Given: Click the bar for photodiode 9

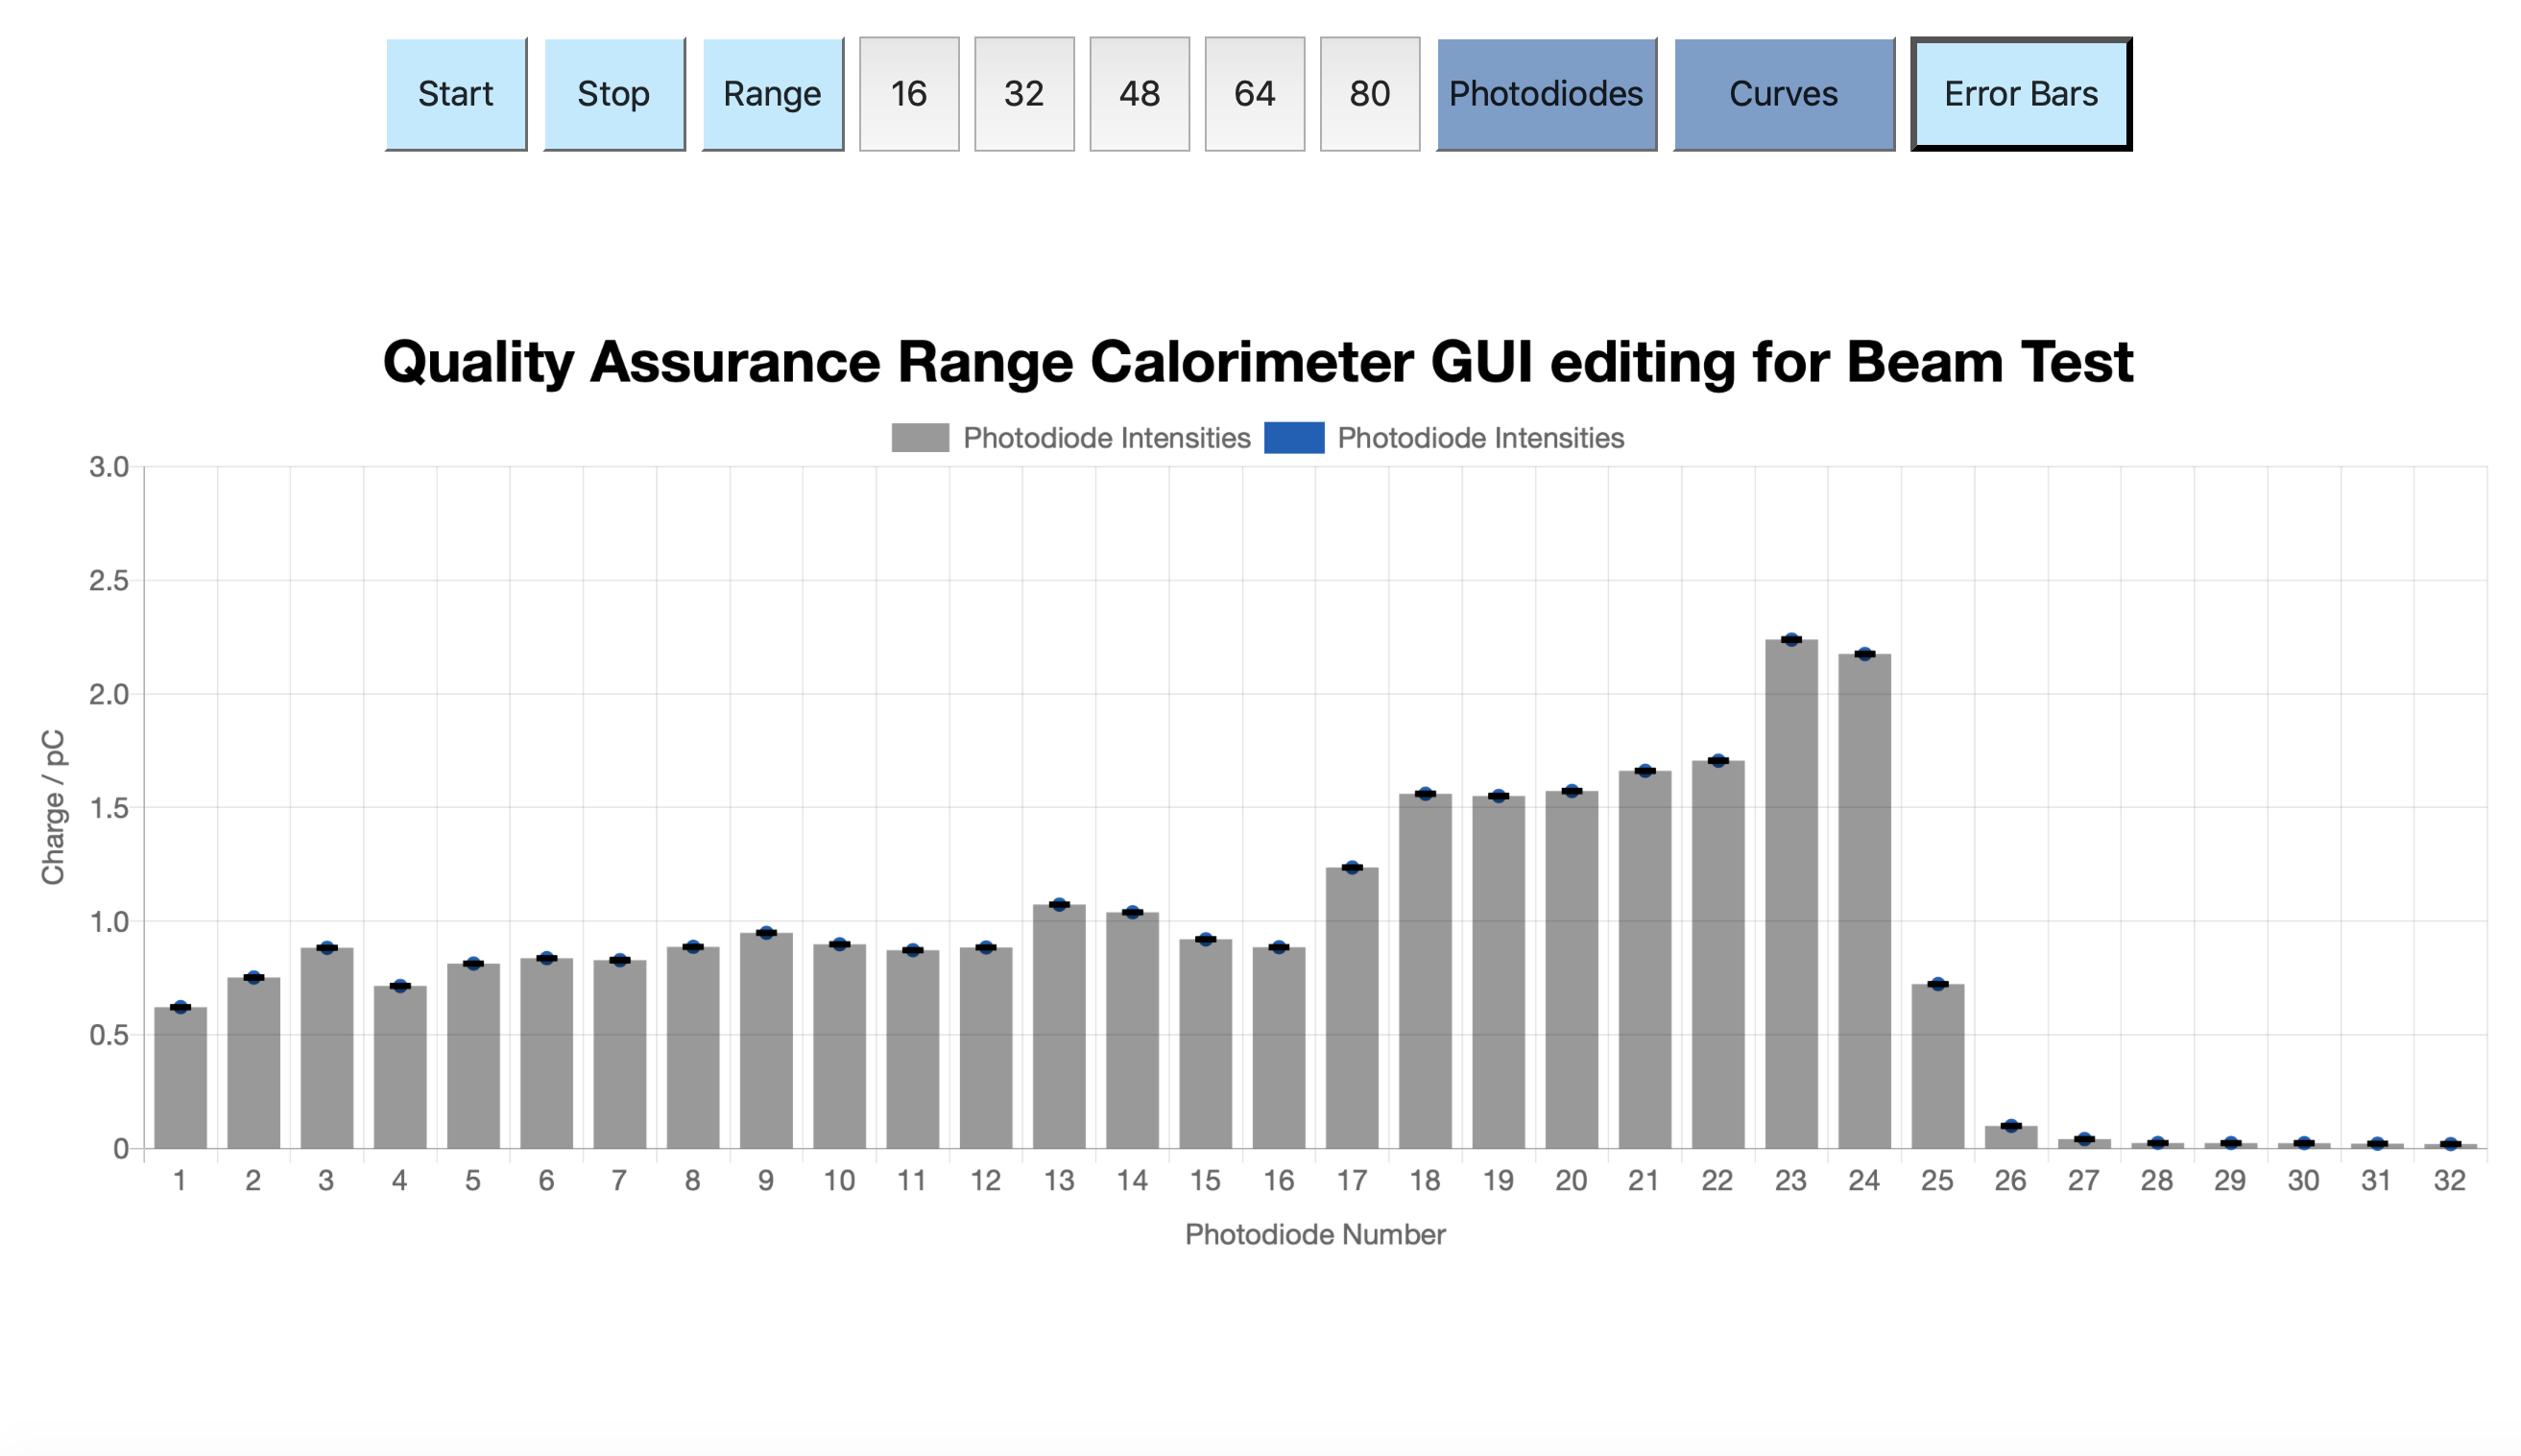Looking at the screenshot, I should point(765,1040).
